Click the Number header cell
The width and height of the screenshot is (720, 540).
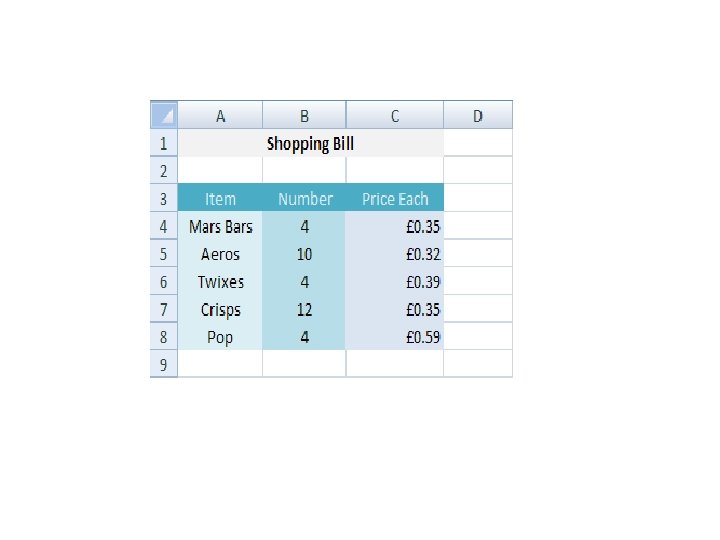point(304,198)
